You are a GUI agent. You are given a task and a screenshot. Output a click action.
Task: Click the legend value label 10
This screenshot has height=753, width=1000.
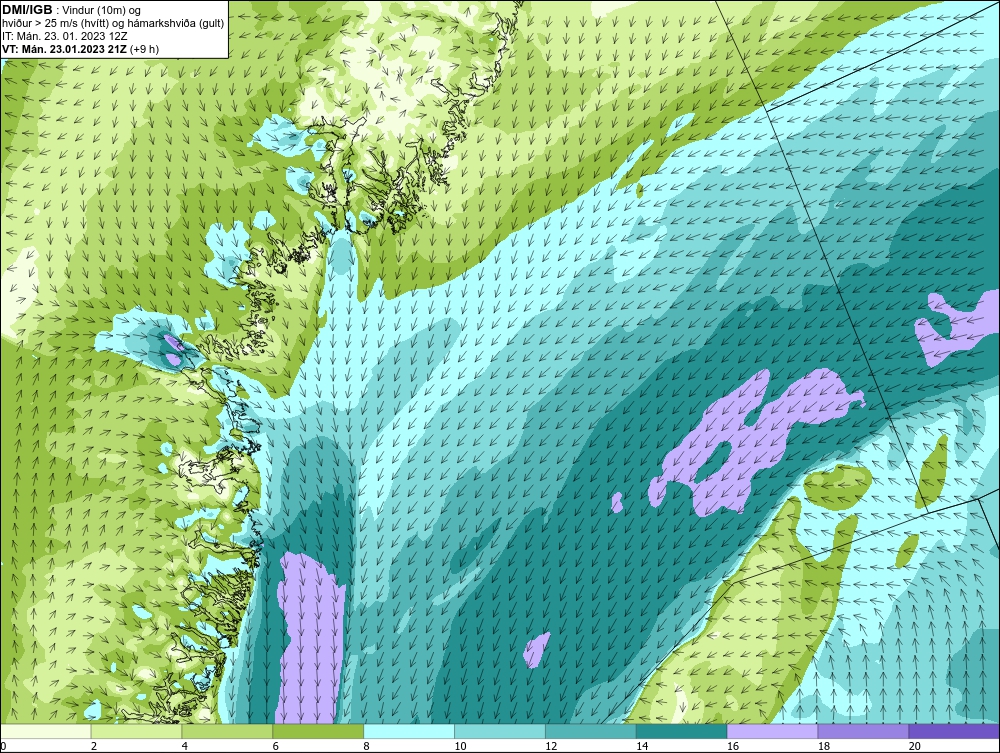click(x=460, y=746)
